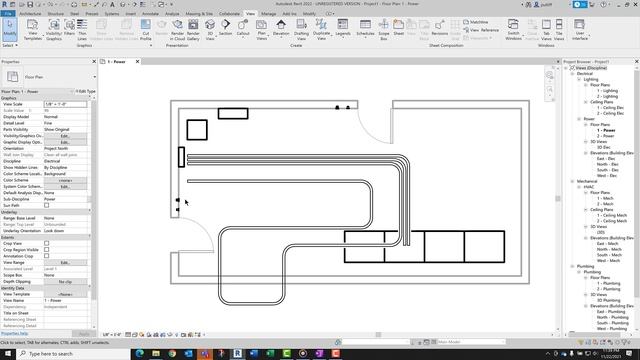Click Edit Type in Properties
Viewport: 640px width, 360px height.
(x=85, y=91)
